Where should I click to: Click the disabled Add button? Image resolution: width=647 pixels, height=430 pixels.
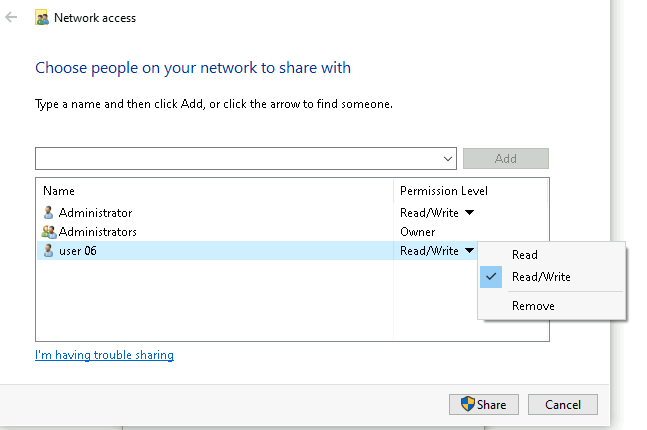[x=506, y=158]
